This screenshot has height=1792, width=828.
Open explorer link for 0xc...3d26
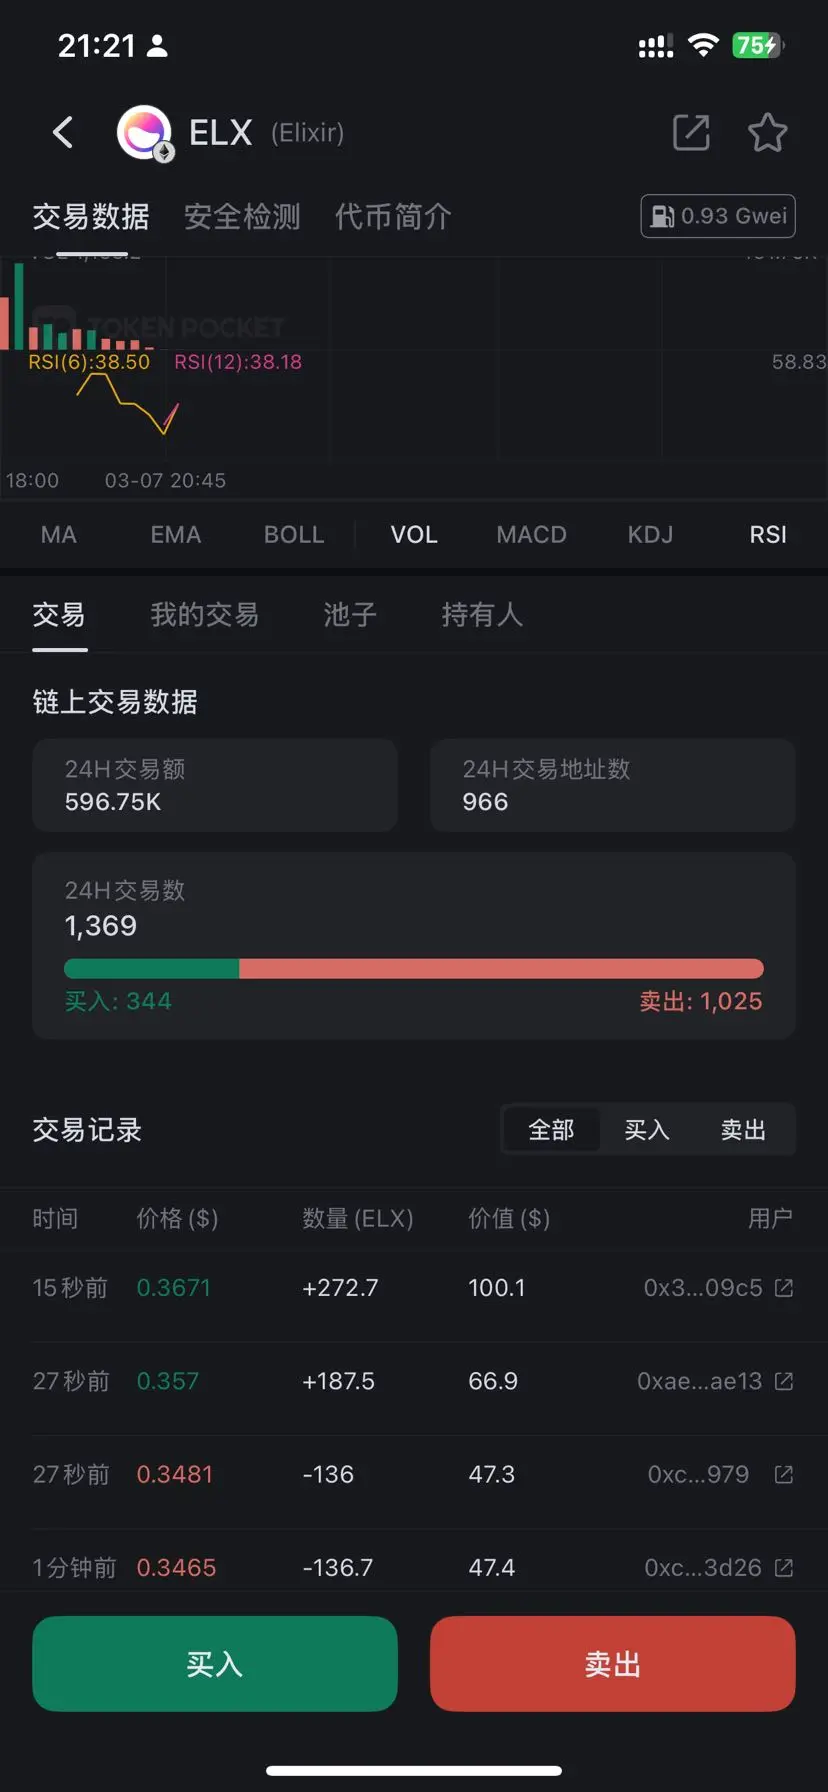pyautogui.click(x=784, y=1567)
